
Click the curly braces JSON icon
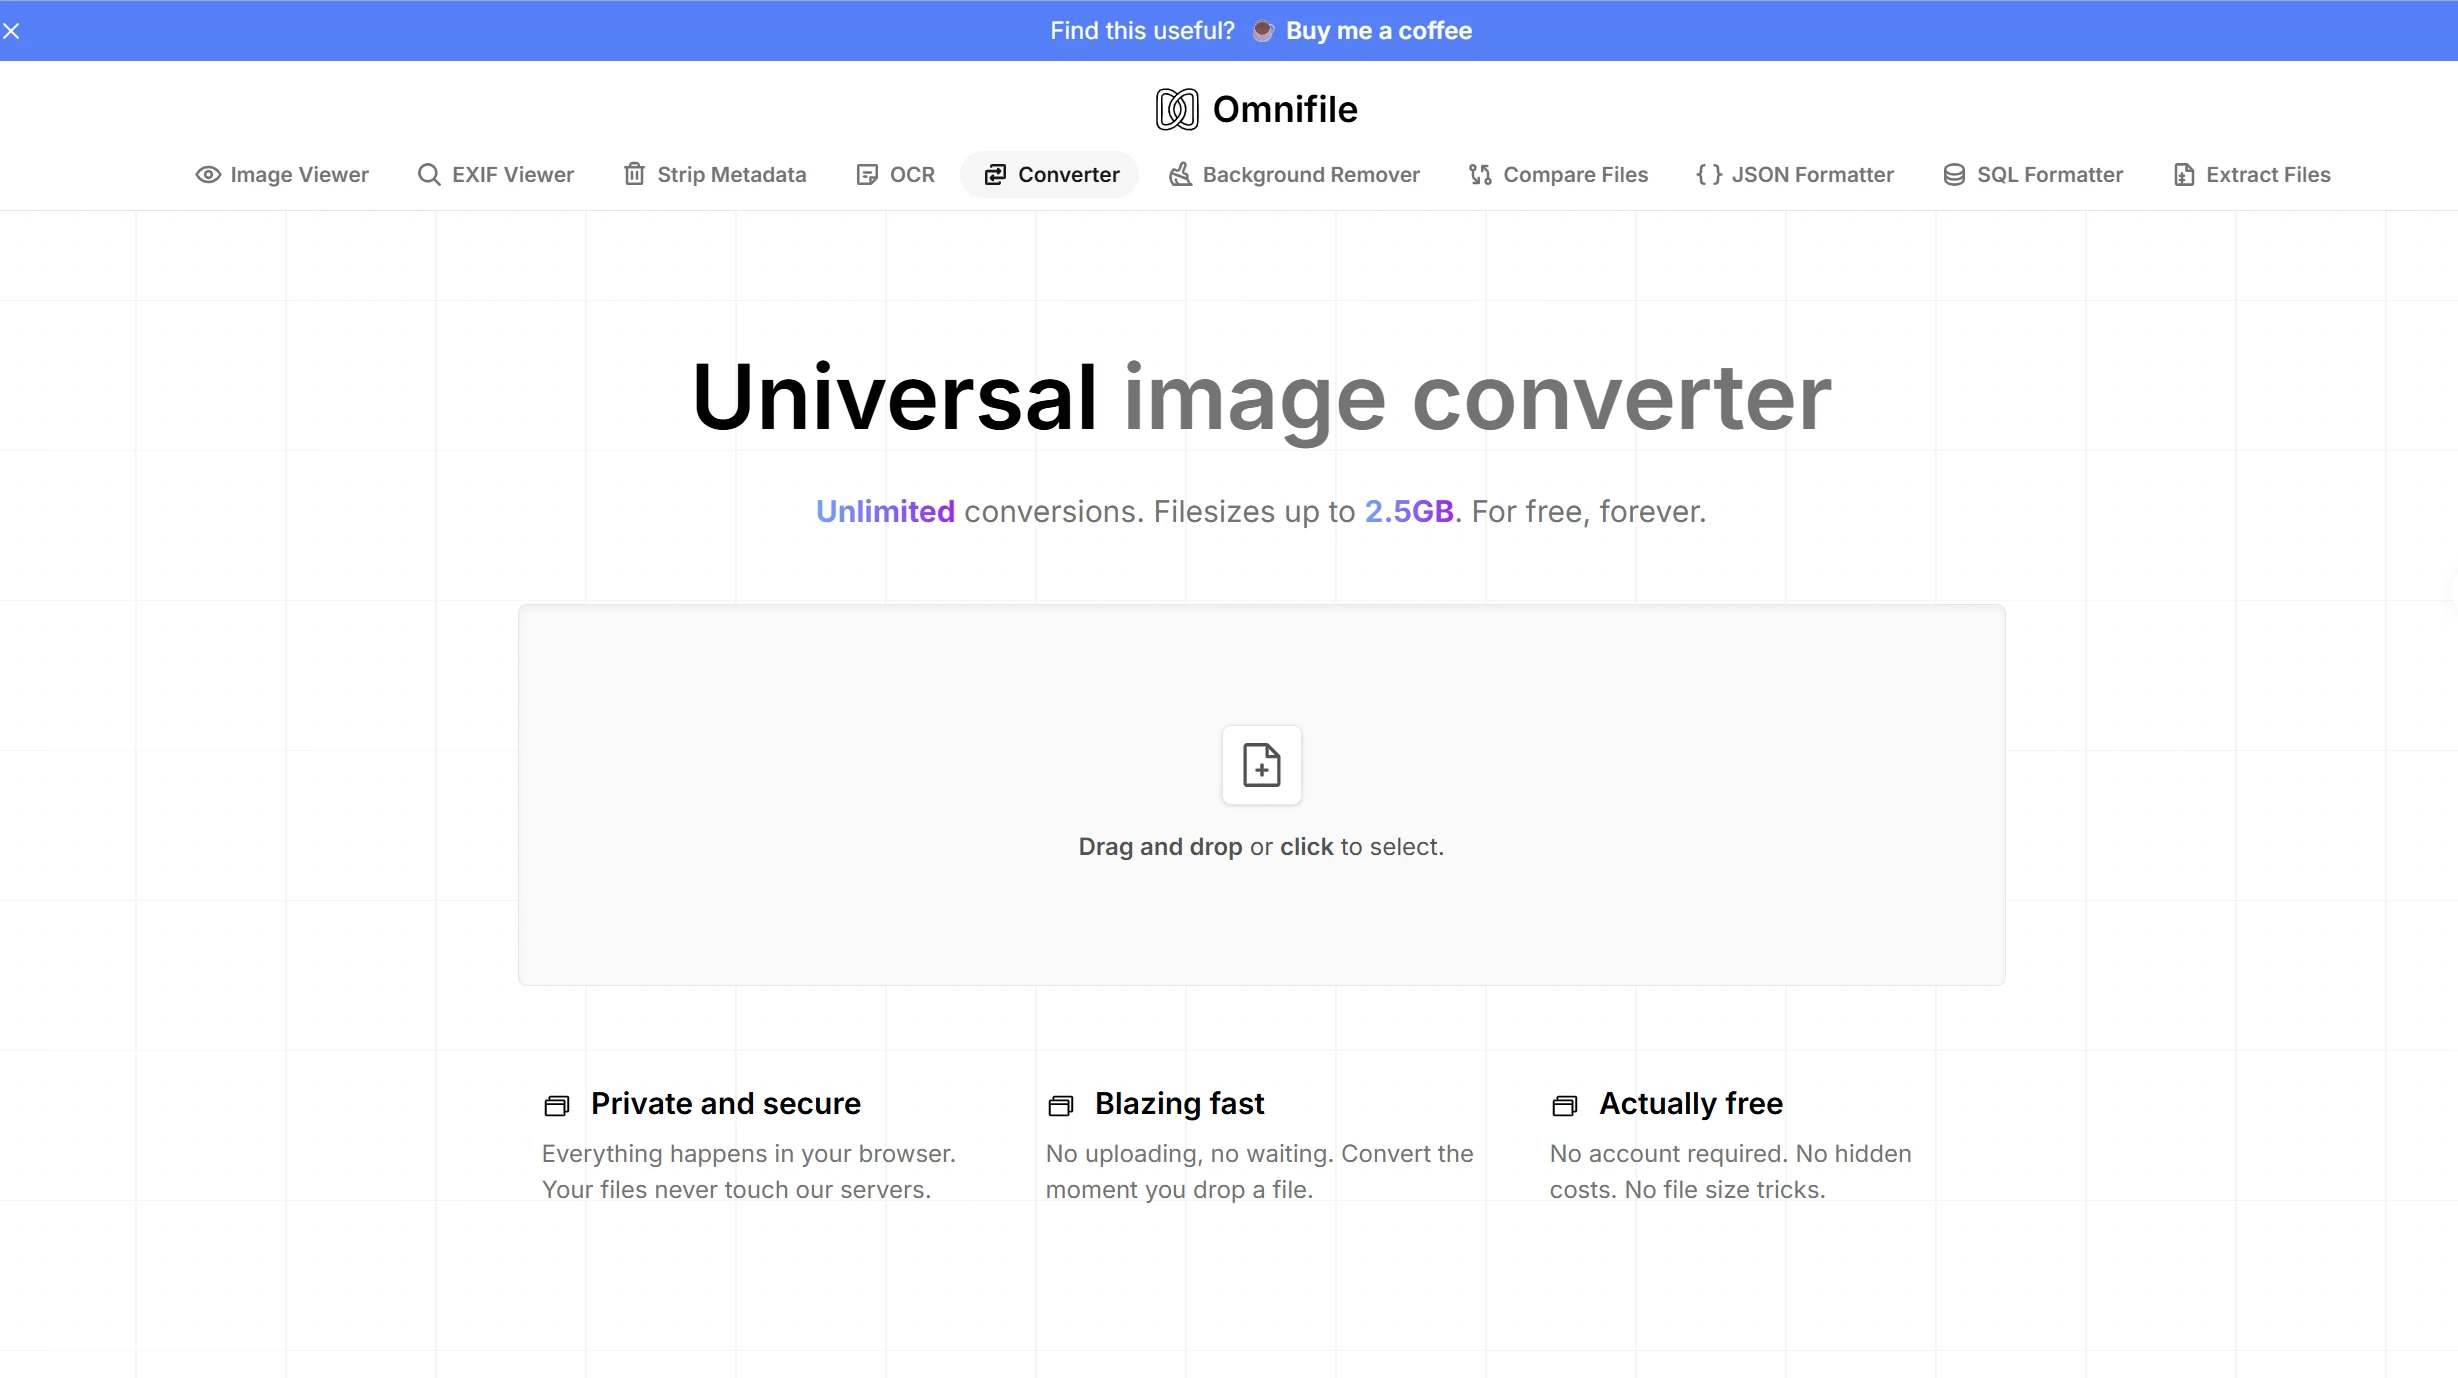tap(1709, 175)
